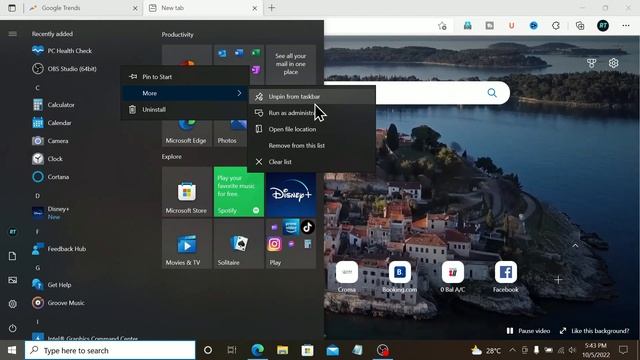640x360 pixels.
Task: Open the Documents shortcut in Start sidebar
Action: pyautogui.click(x=13, y=256)
